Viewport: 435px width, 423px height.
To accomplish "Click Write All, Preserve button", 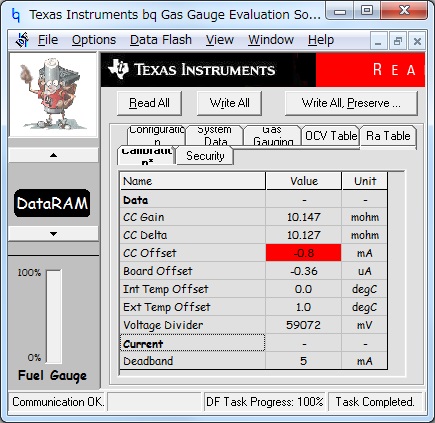I will click(x=351, y=103).
